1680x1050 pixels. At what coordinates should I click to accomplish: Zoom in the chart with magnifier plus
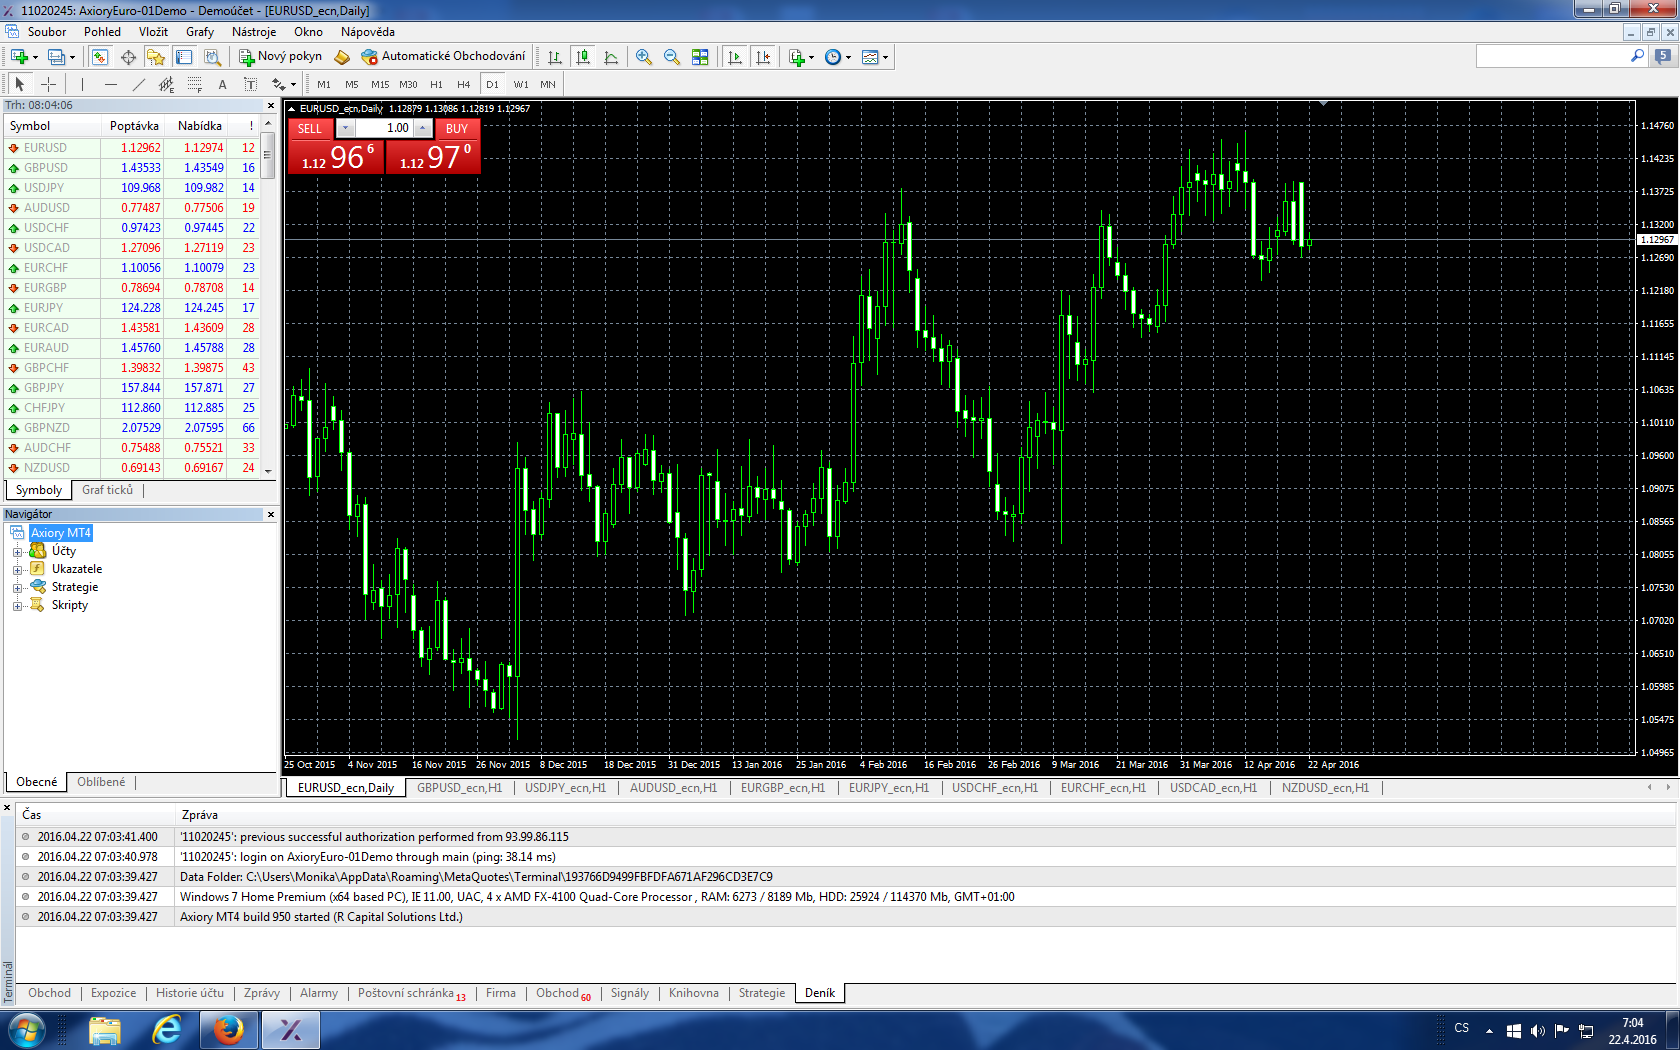[x=644, y=57]
